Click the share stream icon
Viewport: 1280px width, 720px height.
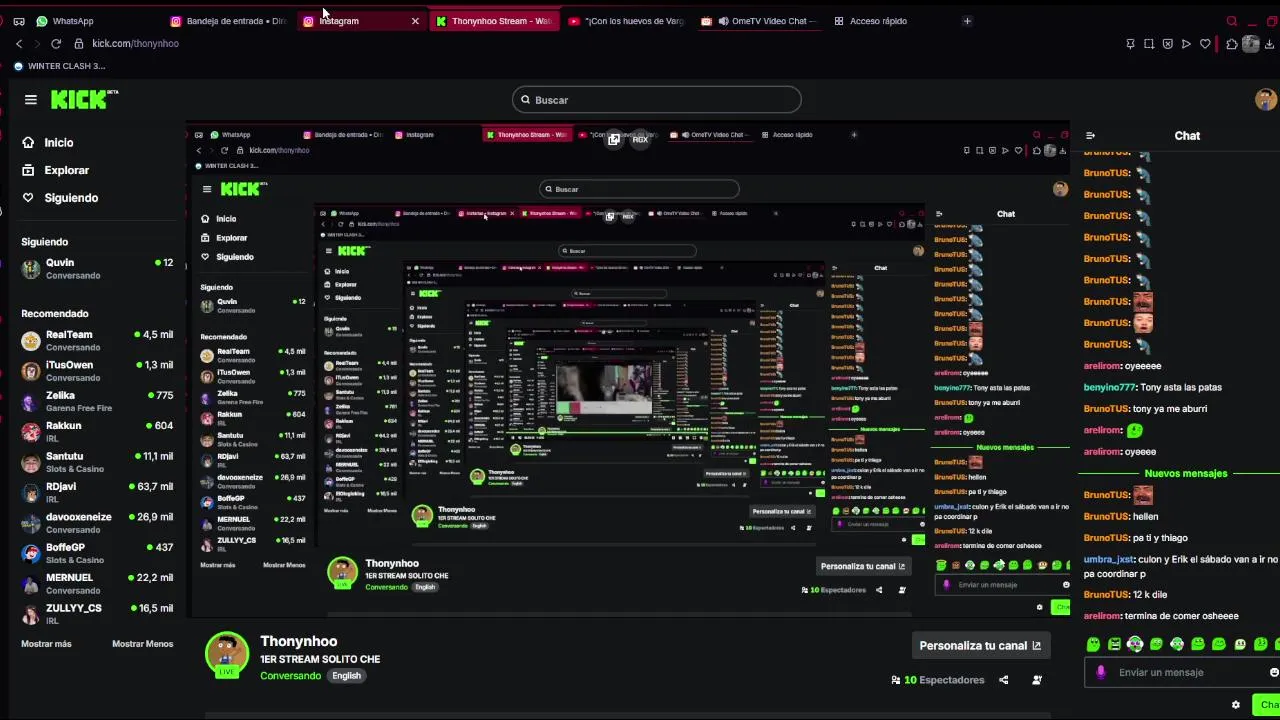point(1003,680)
